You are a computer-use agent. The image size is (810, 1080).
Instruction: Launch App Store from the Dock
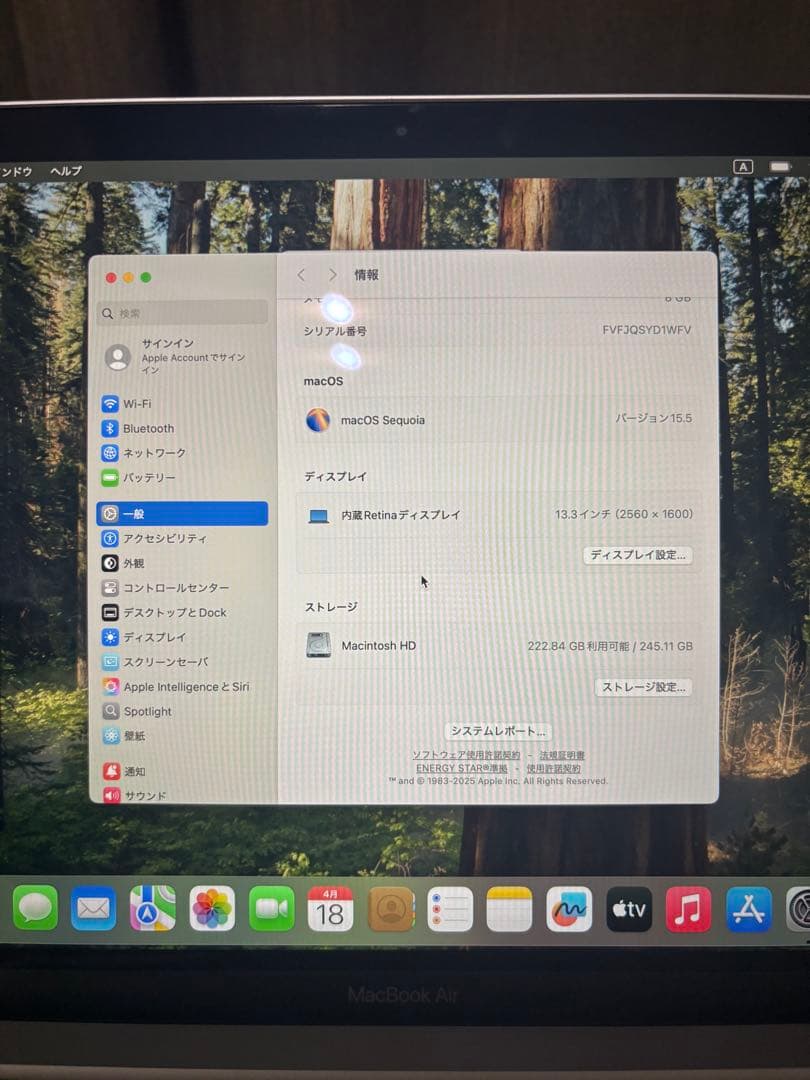749,909
